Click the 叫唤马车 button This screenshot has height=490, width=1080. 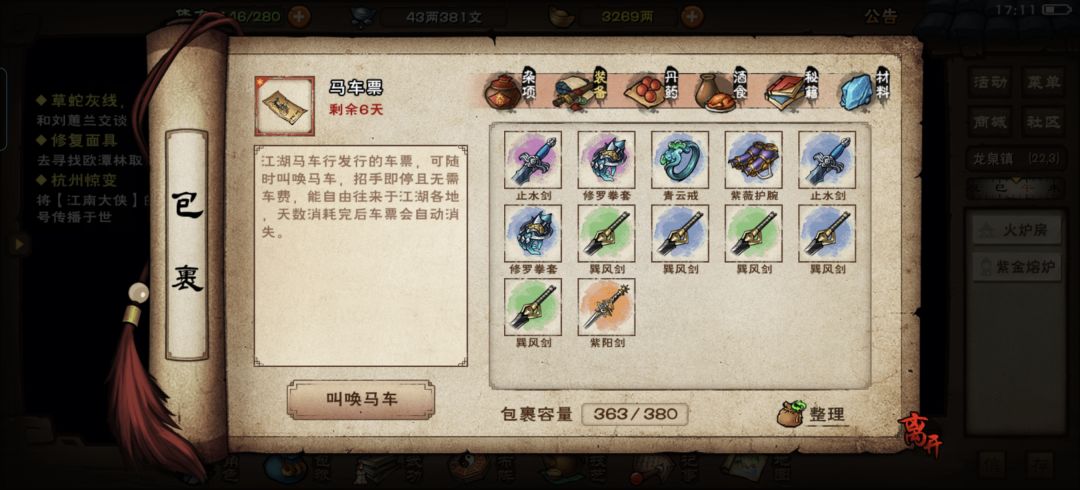361,399
